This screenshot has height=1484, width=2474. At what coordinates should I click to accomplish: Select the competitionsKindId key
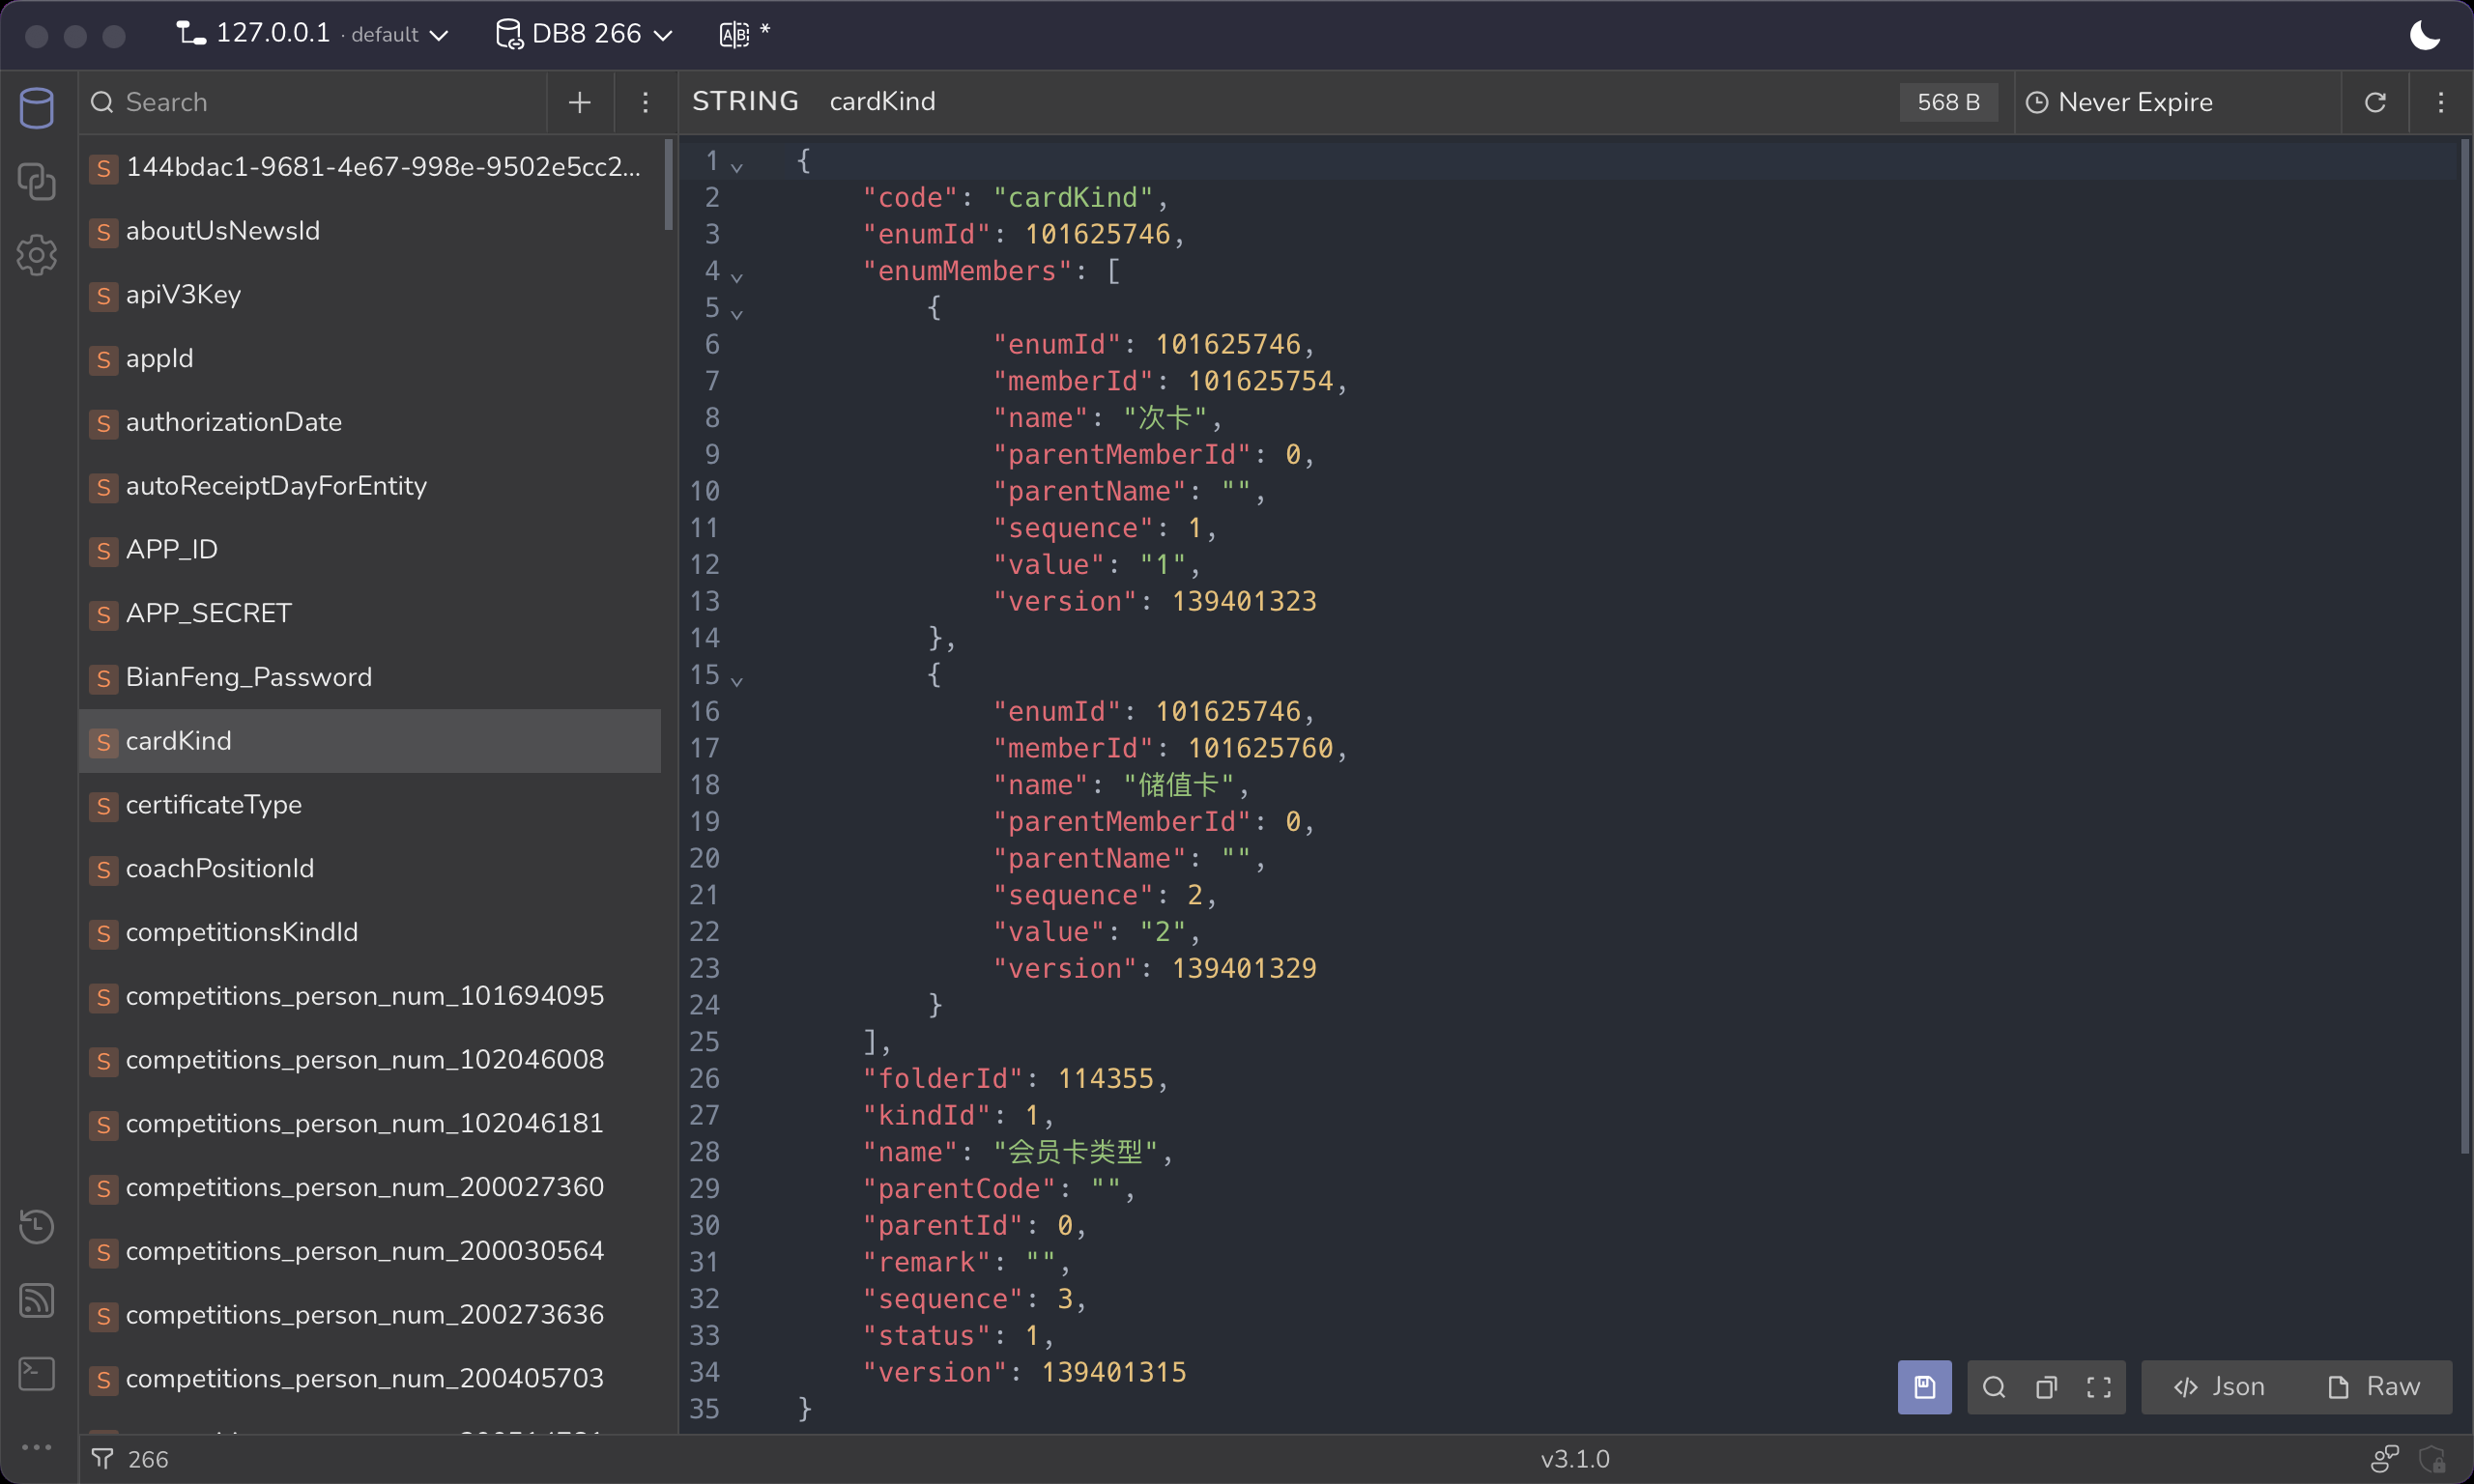coord(370,932)
